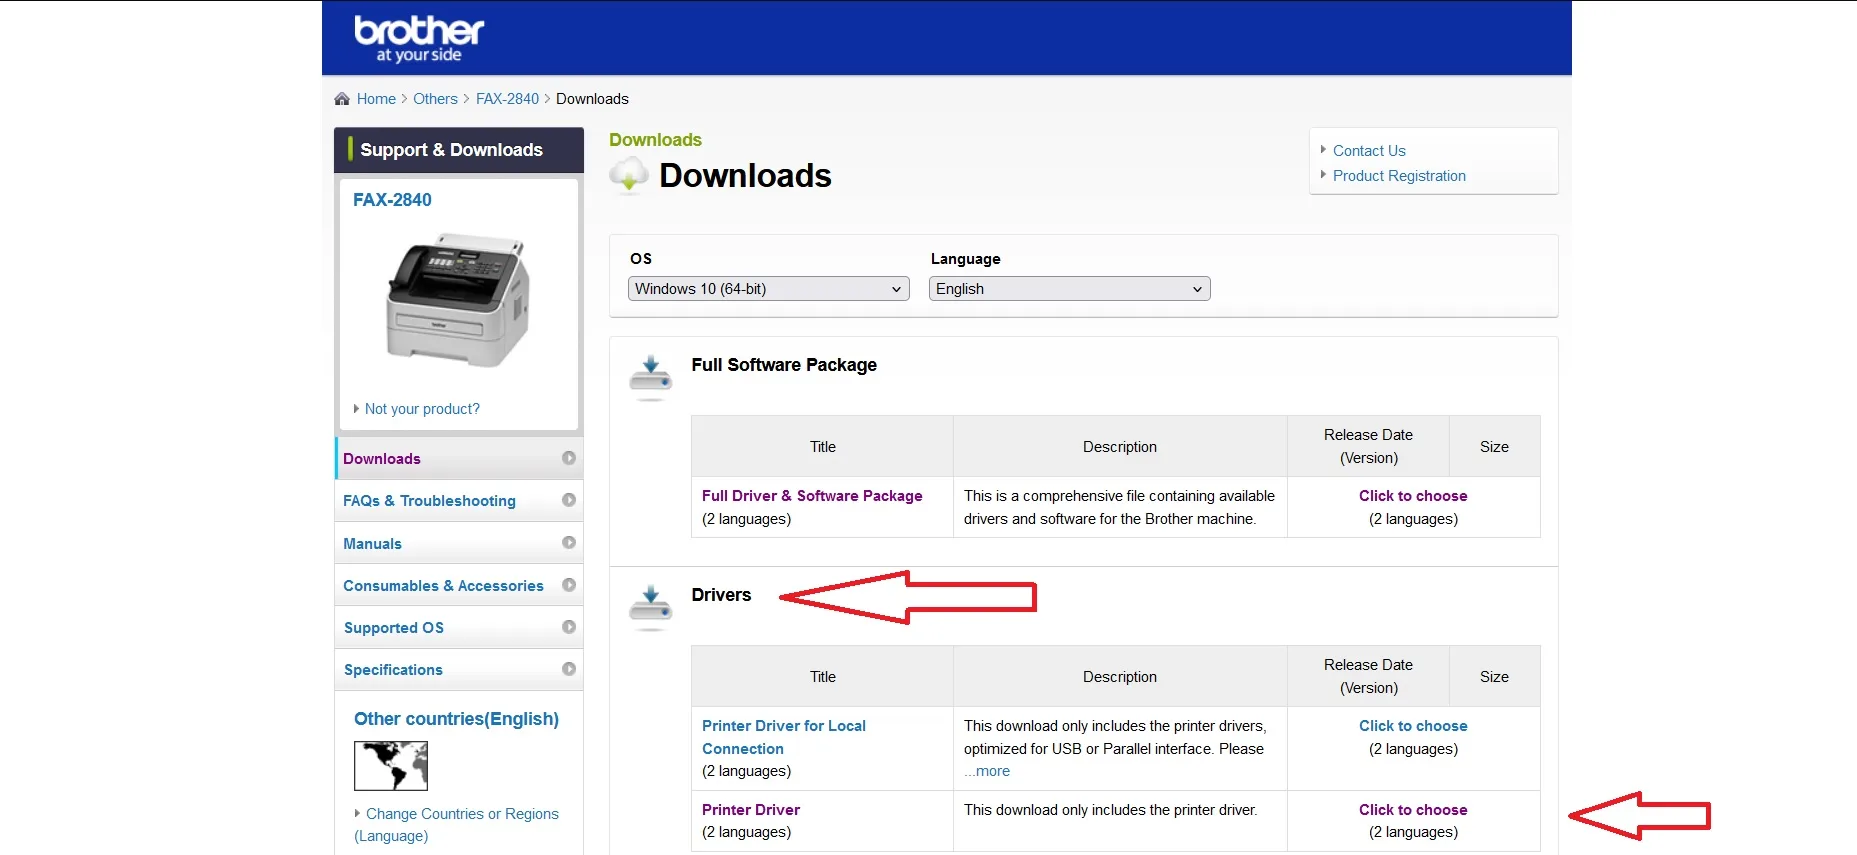Click the Downloads cloud icon by heading
Screen dimensions: 1857x855
click(629, 176)
